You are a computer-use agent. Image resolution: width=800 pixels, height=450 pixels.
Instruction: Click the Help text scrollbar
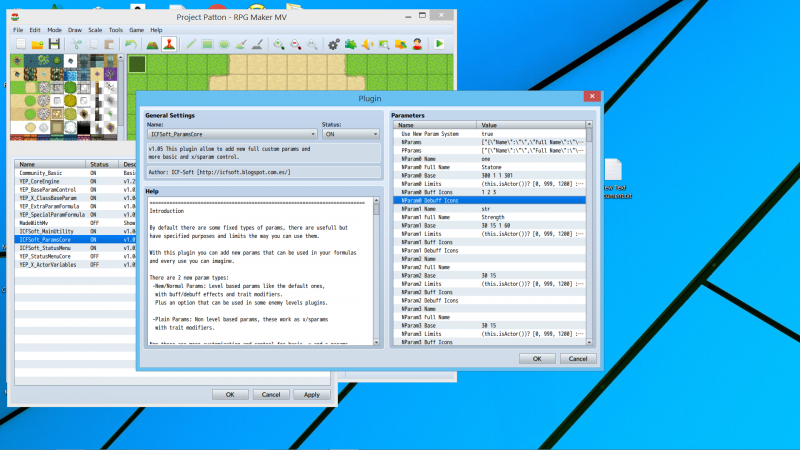(377, 271)
